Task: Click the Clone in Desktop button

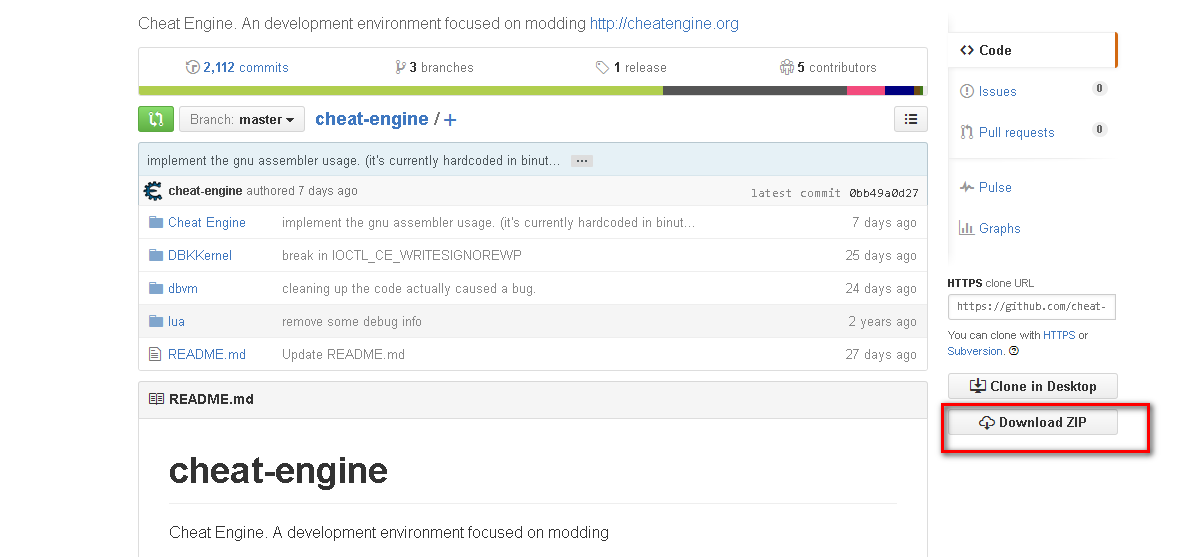Action: coord(1032,386)
